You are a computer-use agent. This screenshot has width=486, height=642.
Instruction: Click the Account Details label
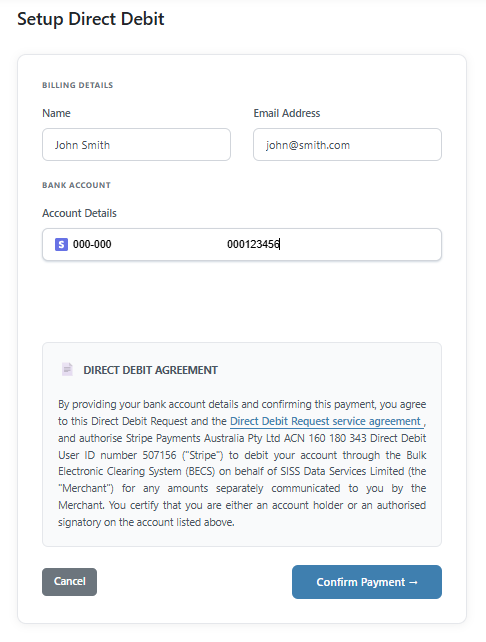pyautogui.click(x=79, y=213)
